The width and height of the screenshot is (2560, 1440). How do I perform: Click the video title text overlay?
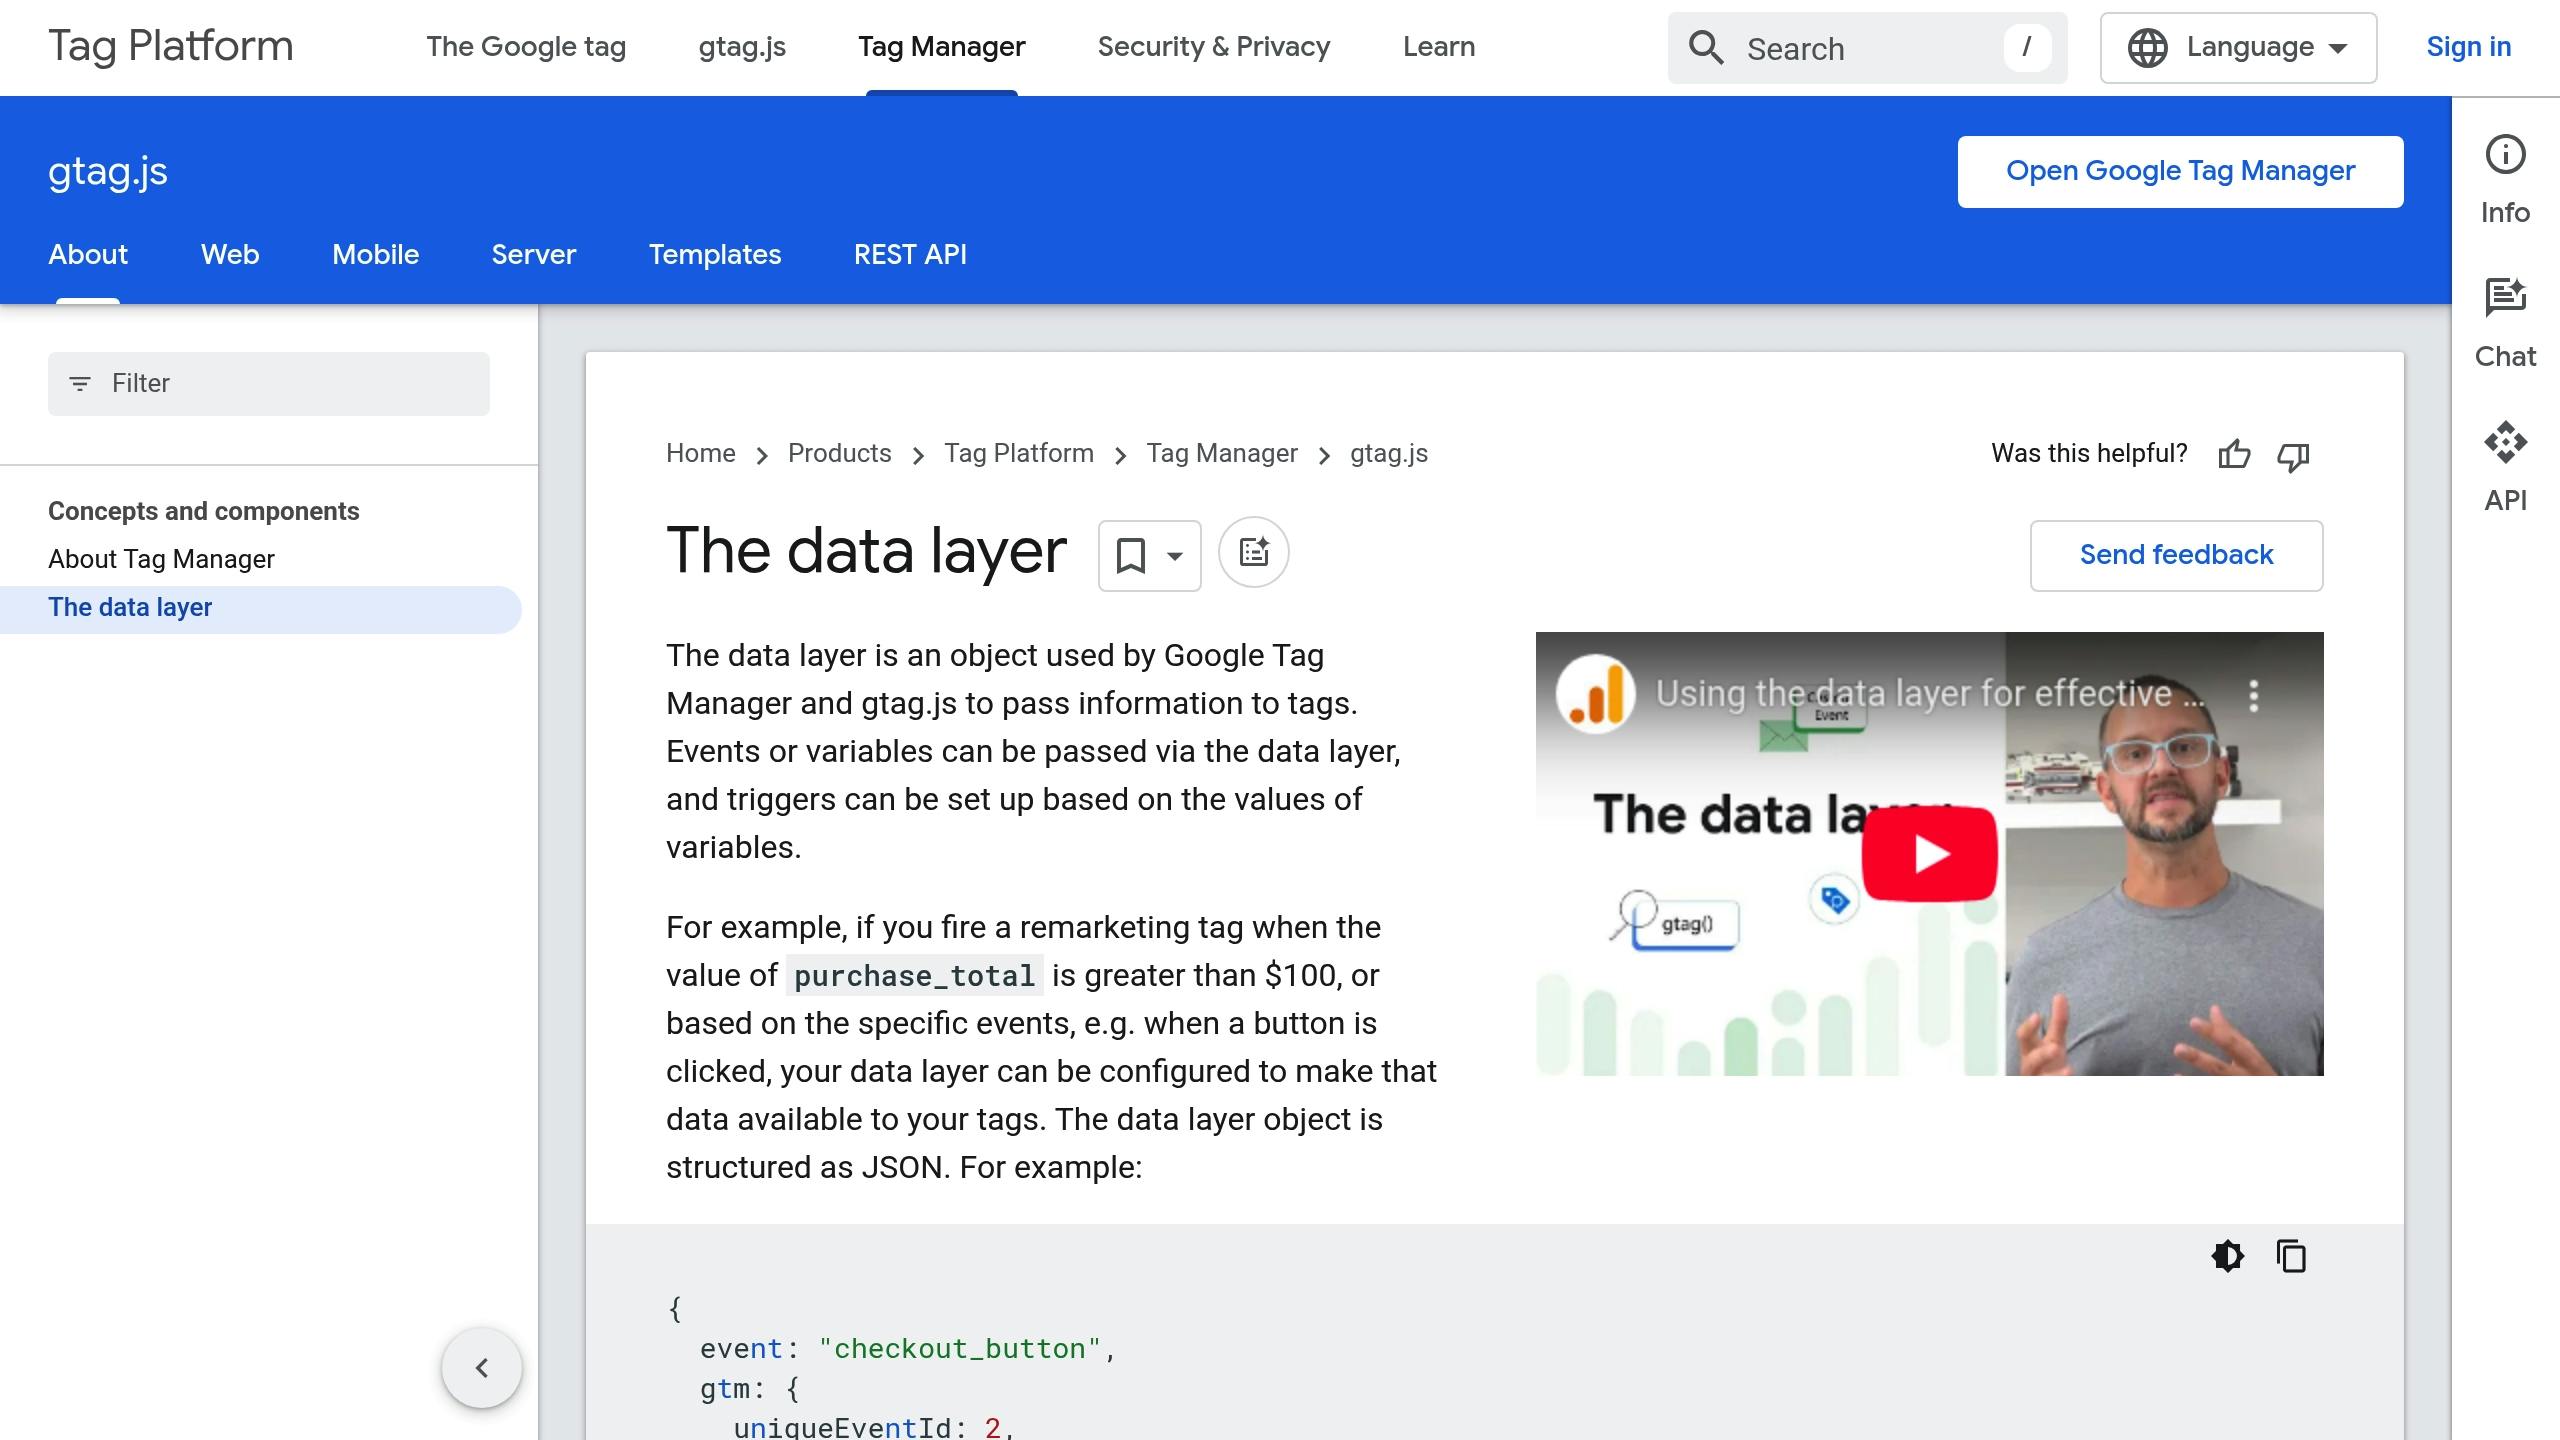tap(1930, 693)
